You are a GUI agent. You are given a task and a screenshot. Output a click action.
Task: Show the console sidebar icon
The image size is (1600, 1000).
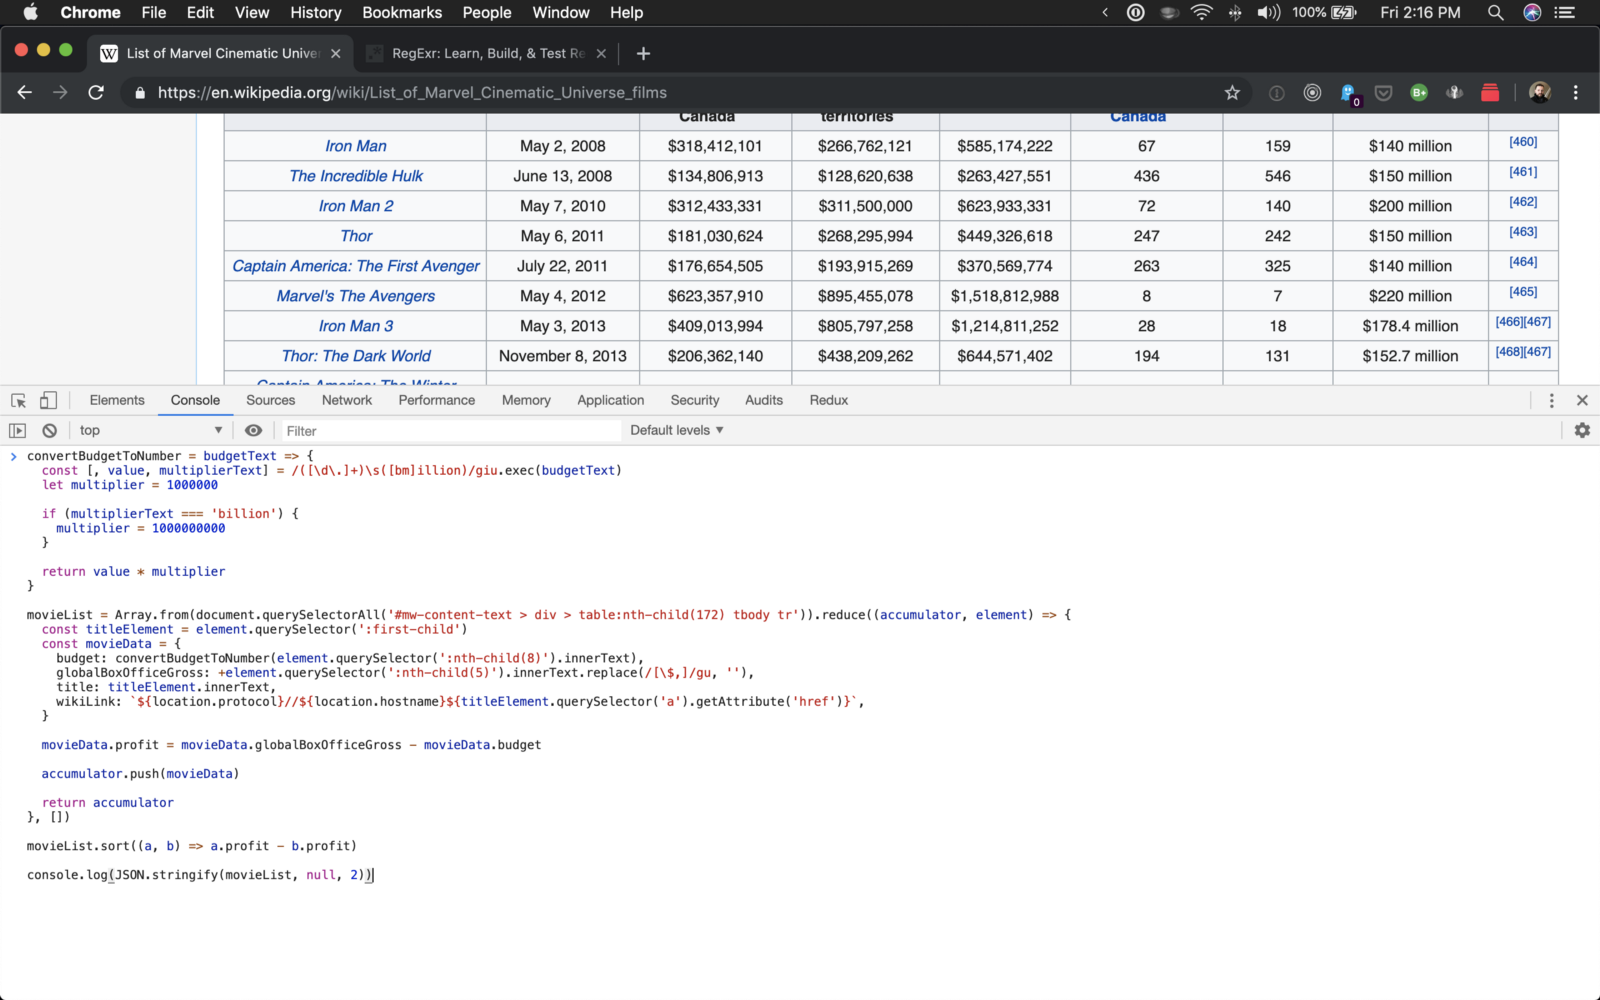tap(17, 430)
